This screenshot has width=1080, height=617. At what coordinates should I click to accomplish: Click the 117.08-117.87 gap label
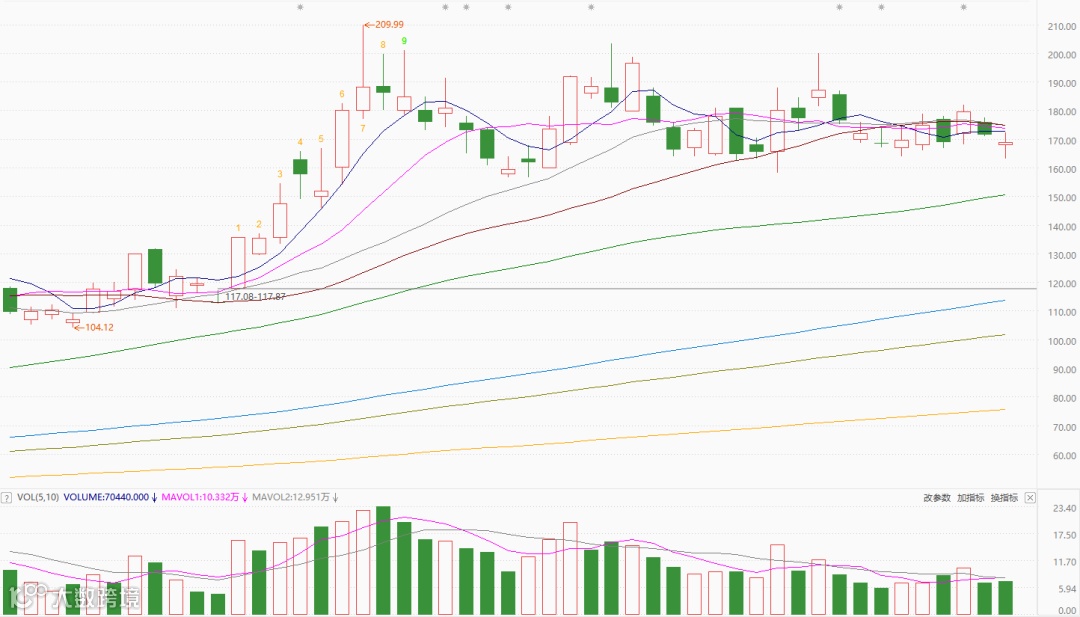click(256, 296)
